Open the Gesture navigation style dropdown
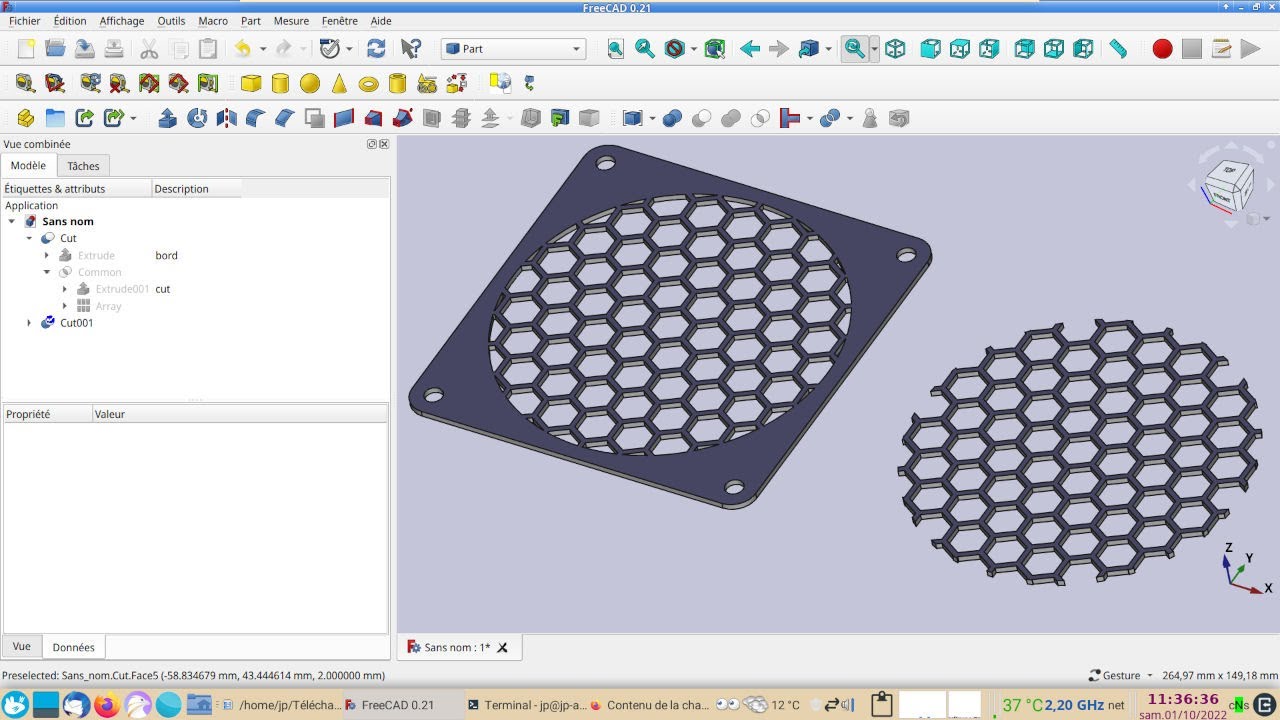Viewport: 1280px width, 720px height. pos(1121,676)
